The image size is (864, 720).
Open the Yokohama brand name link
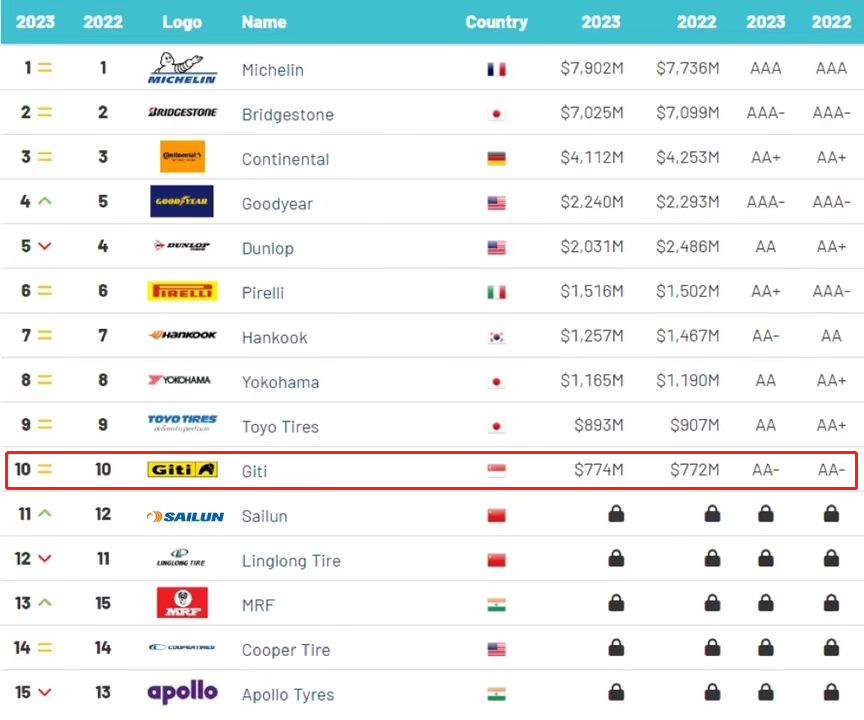tap(281, 382)
